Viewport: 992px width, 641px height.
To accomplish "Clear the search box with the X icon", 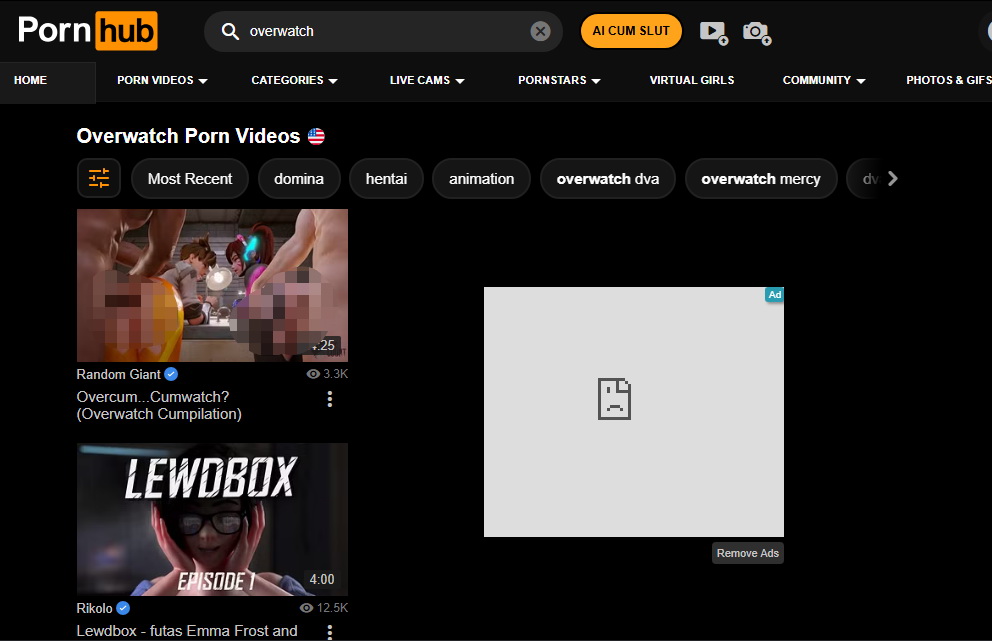I will pos(540,31).
